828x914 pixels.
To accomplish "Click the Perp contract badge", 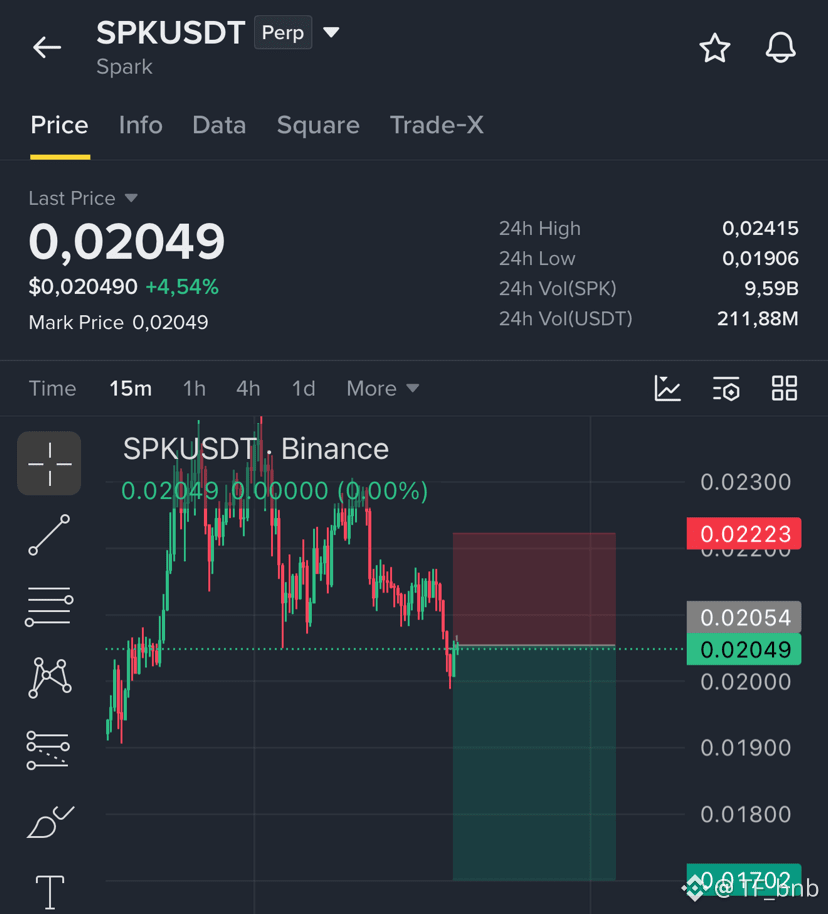I will (x=283, y=33).
